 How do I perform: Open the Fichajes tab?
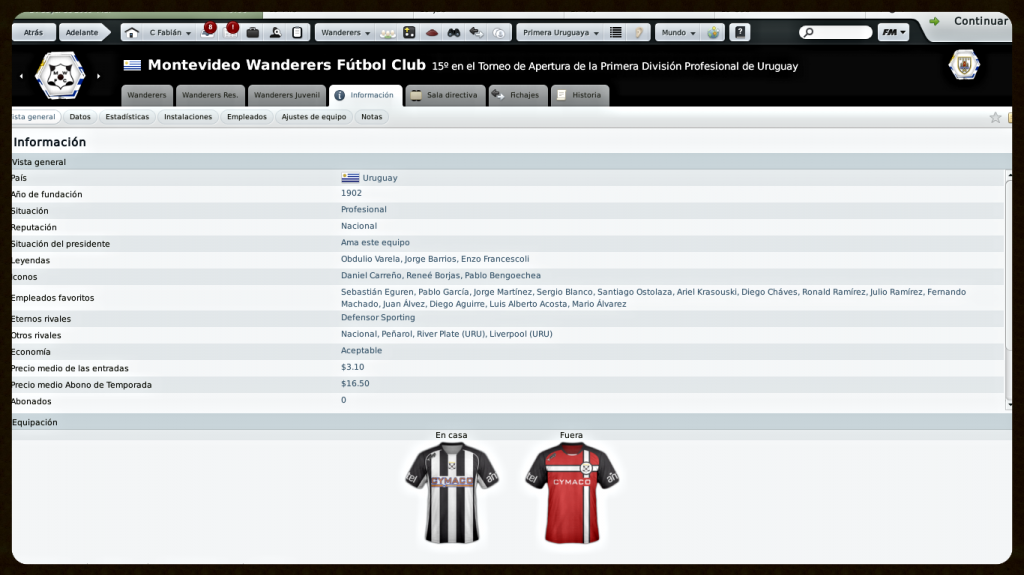517,95
